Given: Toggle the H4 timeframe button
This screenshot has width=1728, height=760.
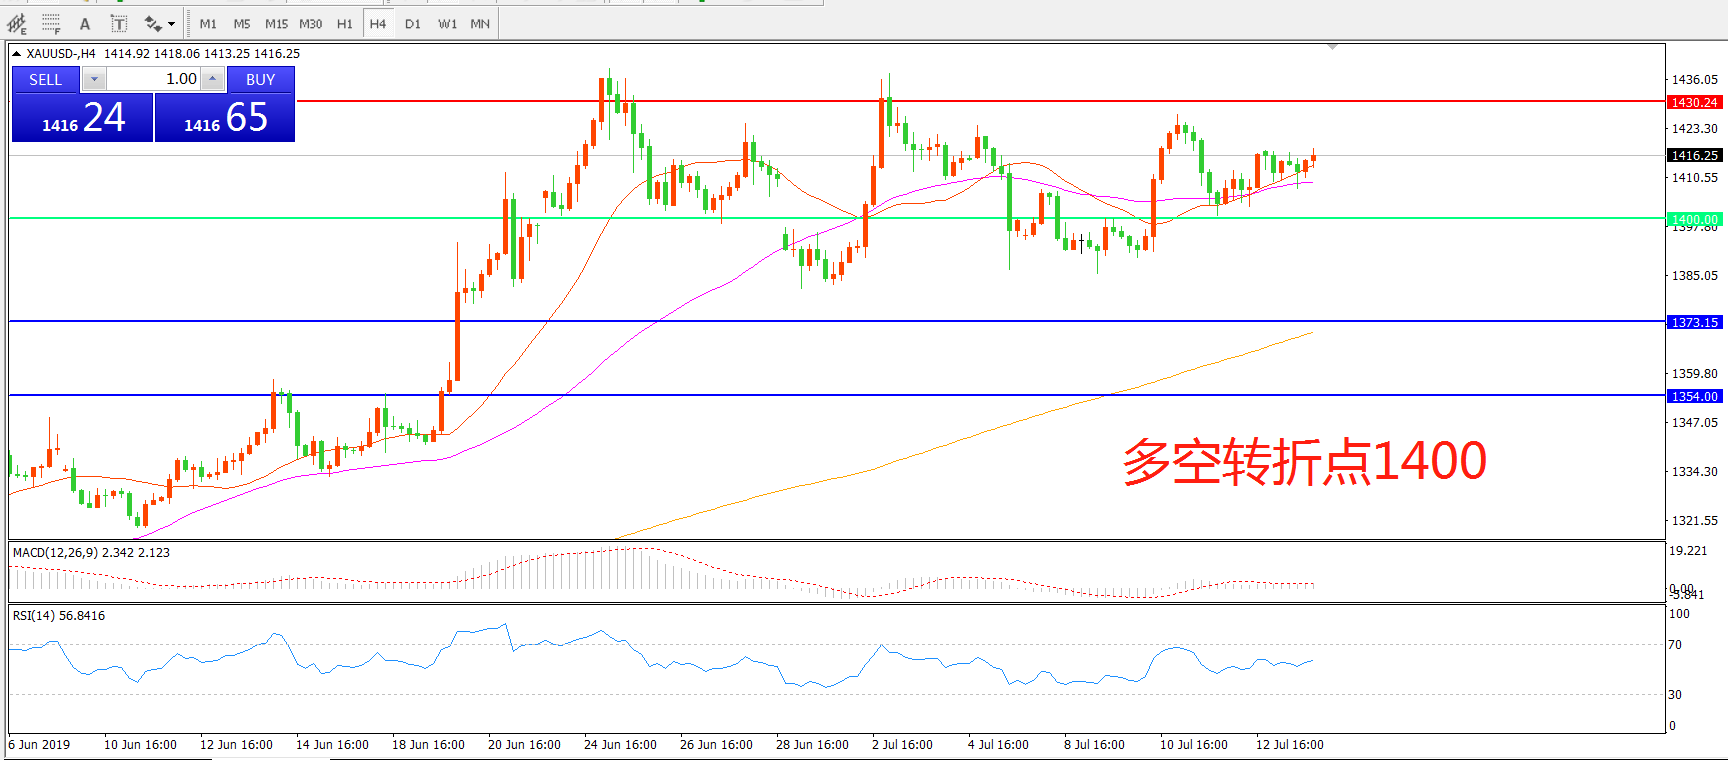Looking at the screenshot, I should 378,23.
